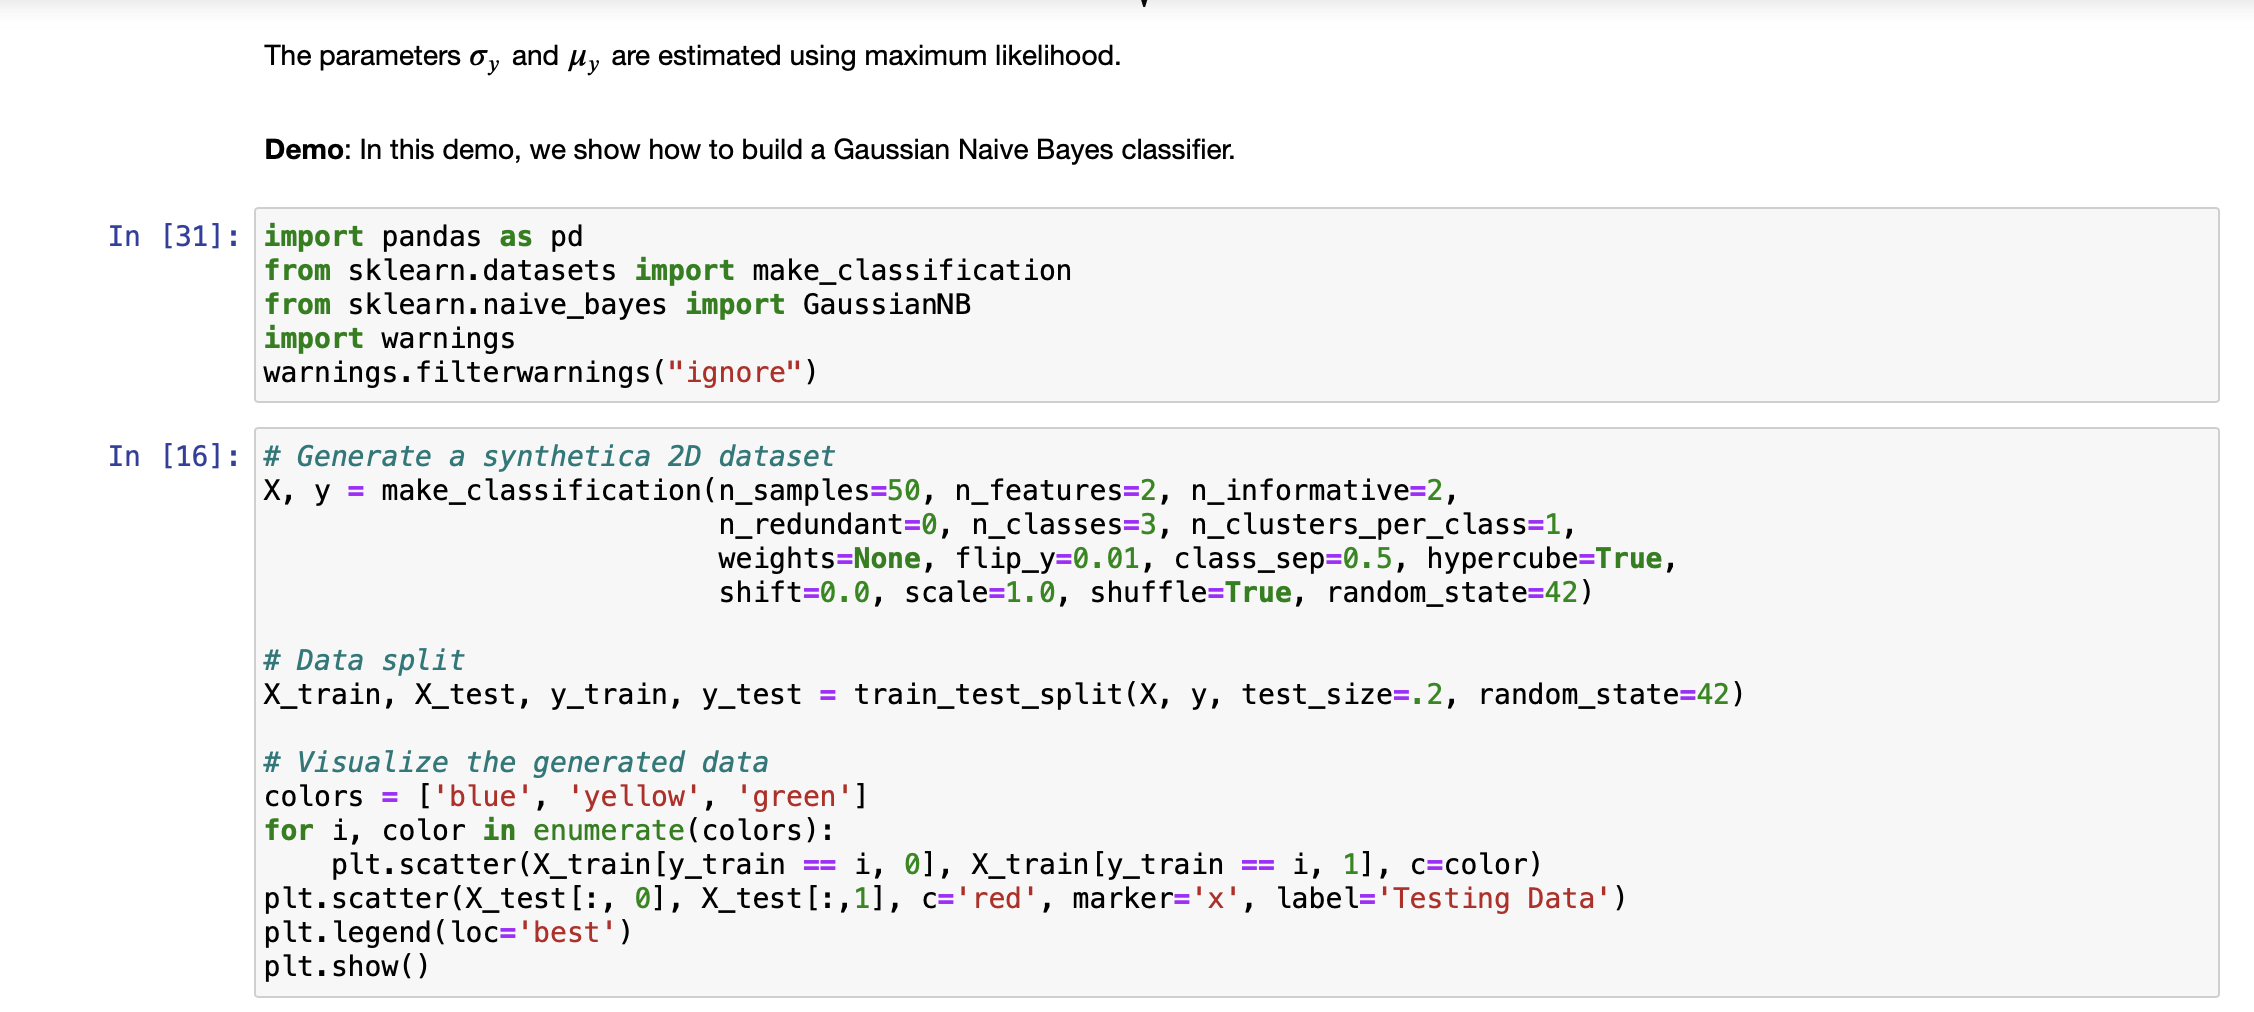Click the plt.show() call
2254x1012 pixels.
347,965
